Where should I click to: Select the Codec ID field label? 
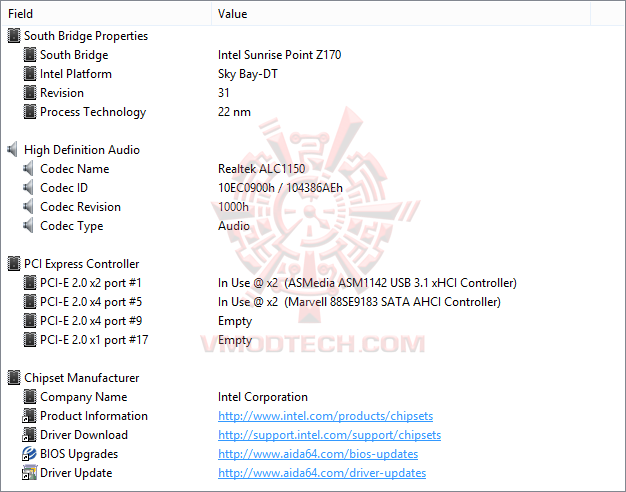[x=64, y=187]
